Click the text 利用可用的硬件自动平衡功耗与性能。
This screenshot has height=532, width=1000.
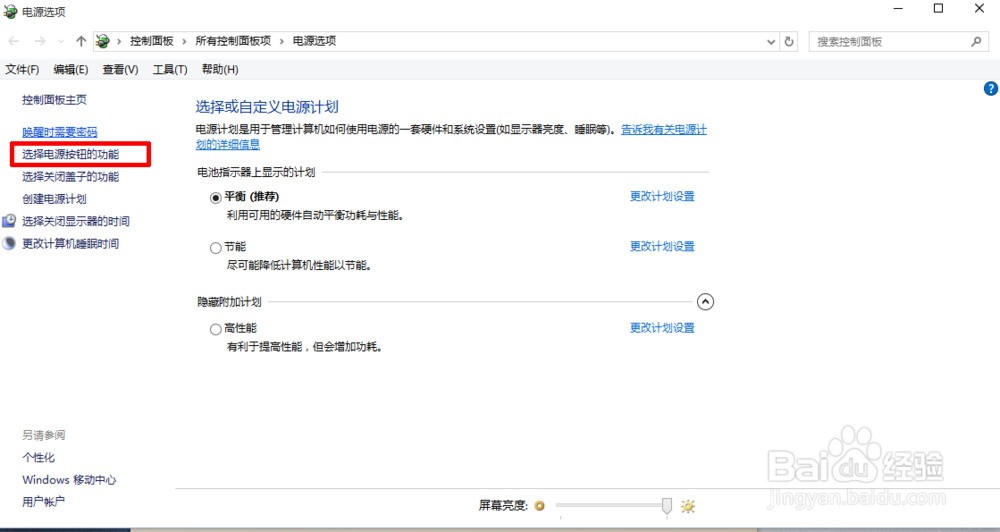[x=315, y=216]
